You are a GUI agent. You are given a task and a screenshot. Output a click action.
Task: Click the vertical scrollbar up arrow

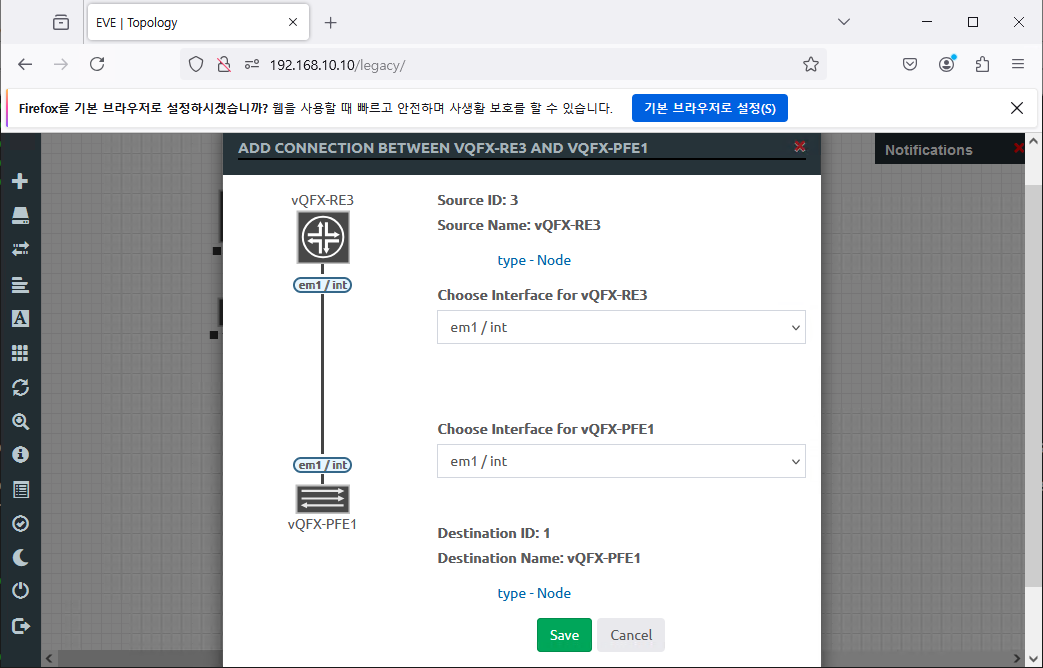(x=1033, y=140)
